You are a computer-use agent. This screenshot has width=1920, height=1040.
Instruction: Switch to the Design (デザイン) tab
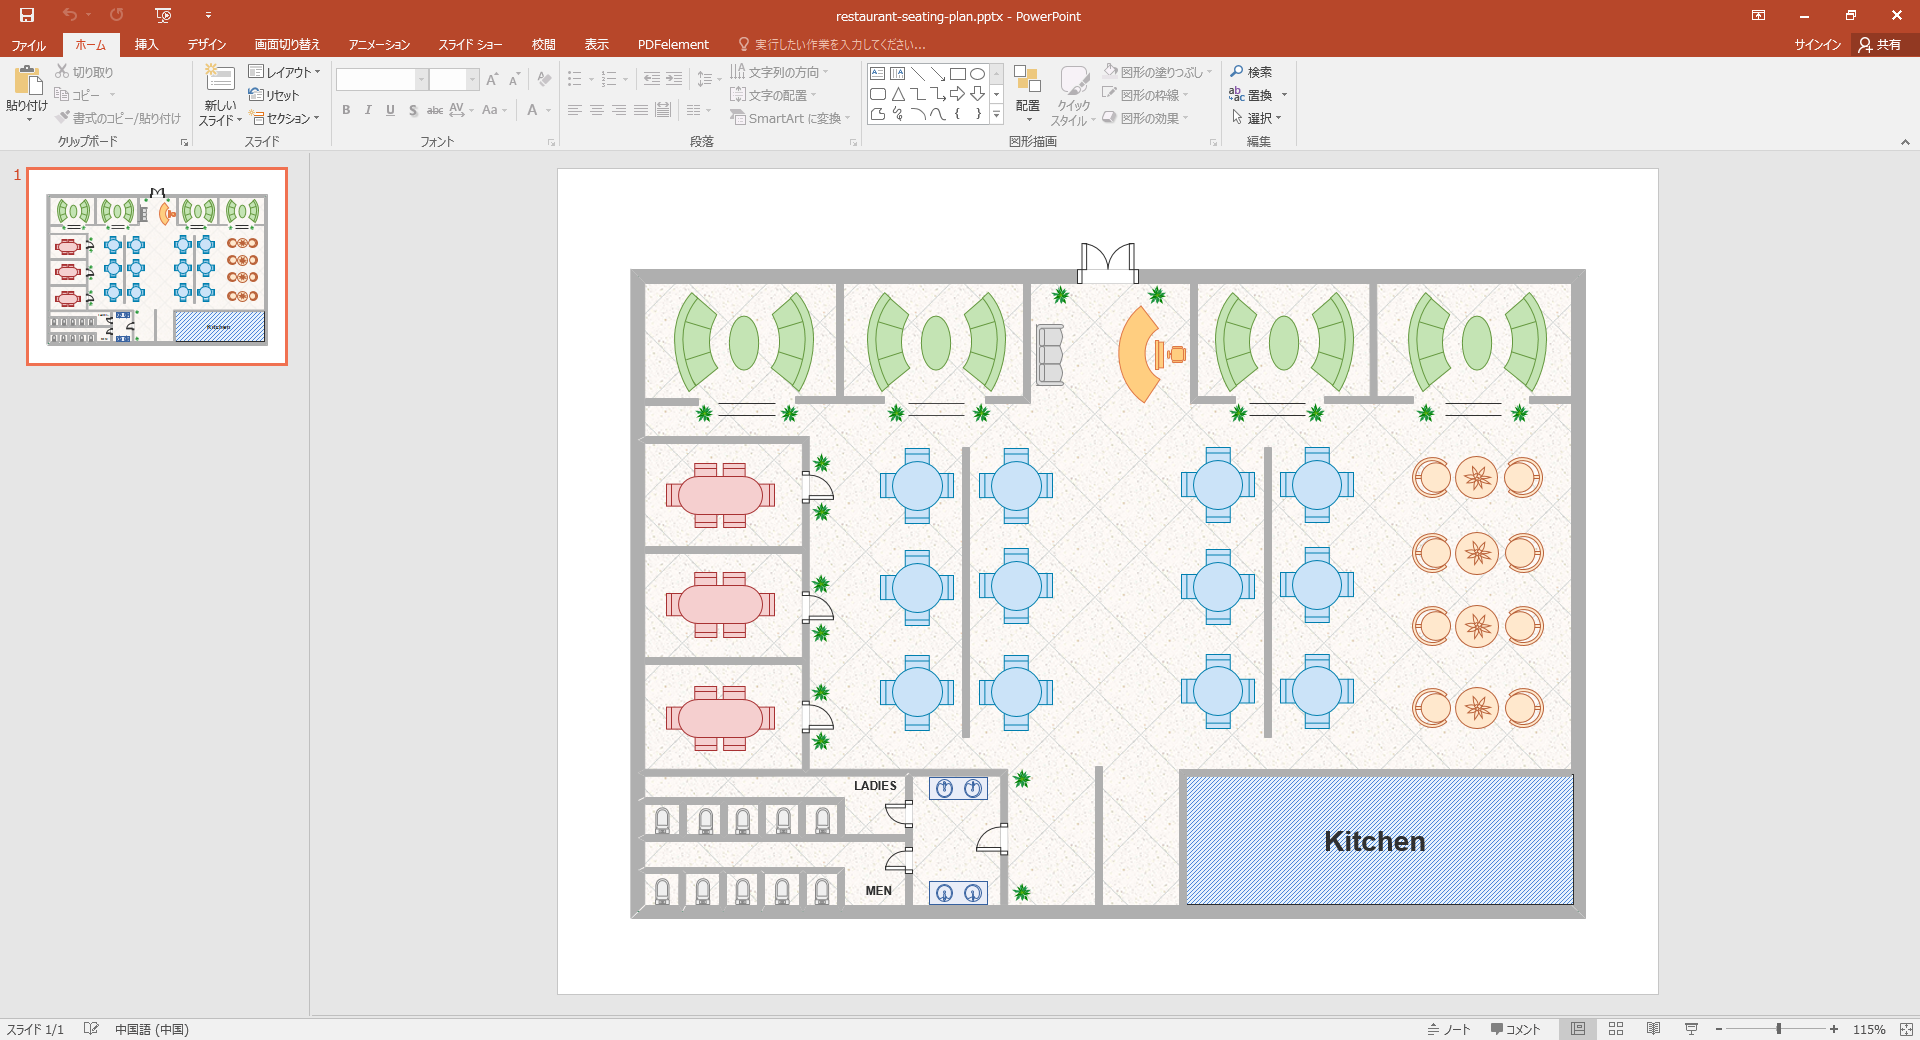tap(207, 45)
